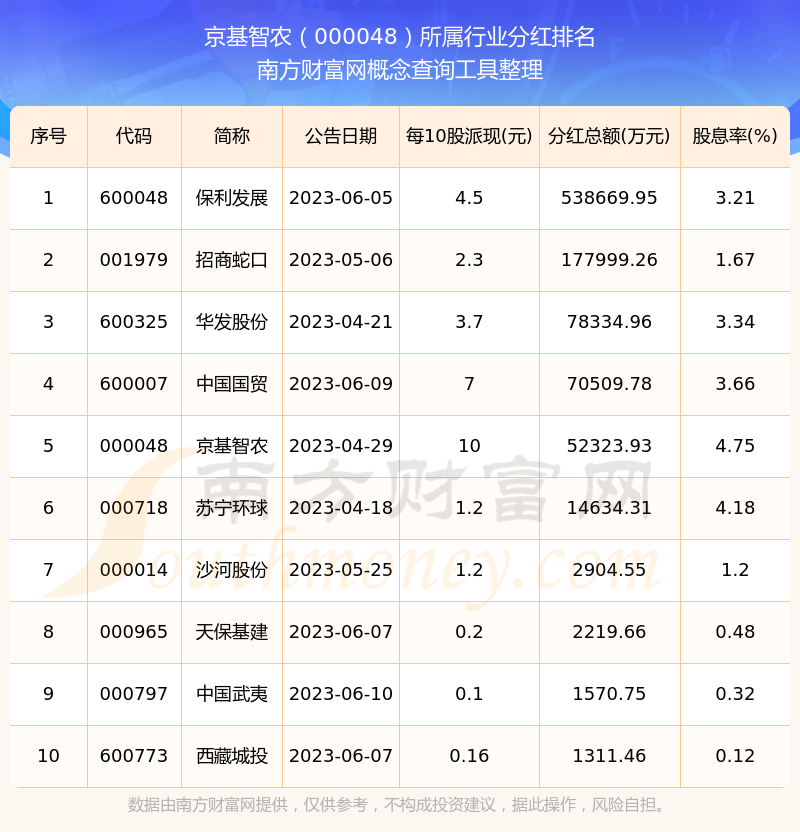Click the 中国武夷 stock name
The width and height of the screenshot is (800, 832).
(232, 694)
